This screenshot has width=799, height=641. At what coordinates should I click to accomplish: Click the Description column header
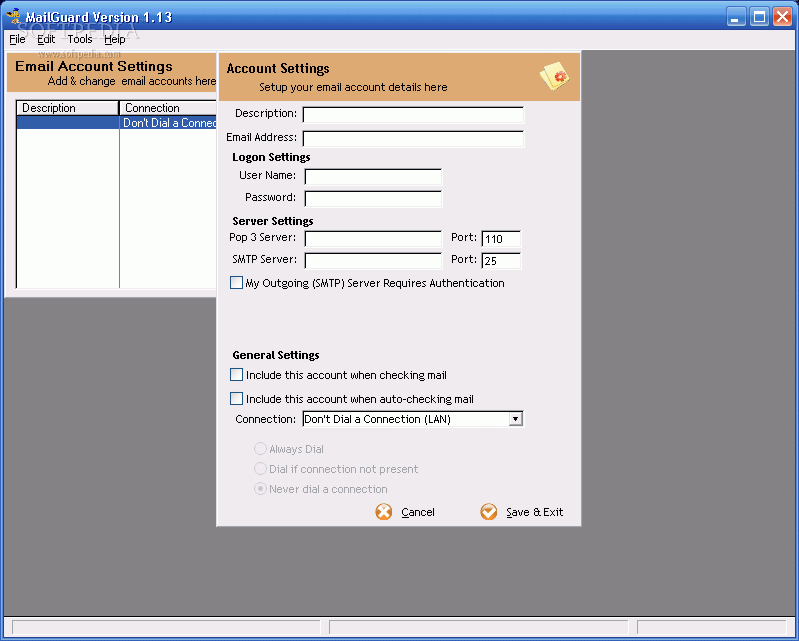(67, 108)
